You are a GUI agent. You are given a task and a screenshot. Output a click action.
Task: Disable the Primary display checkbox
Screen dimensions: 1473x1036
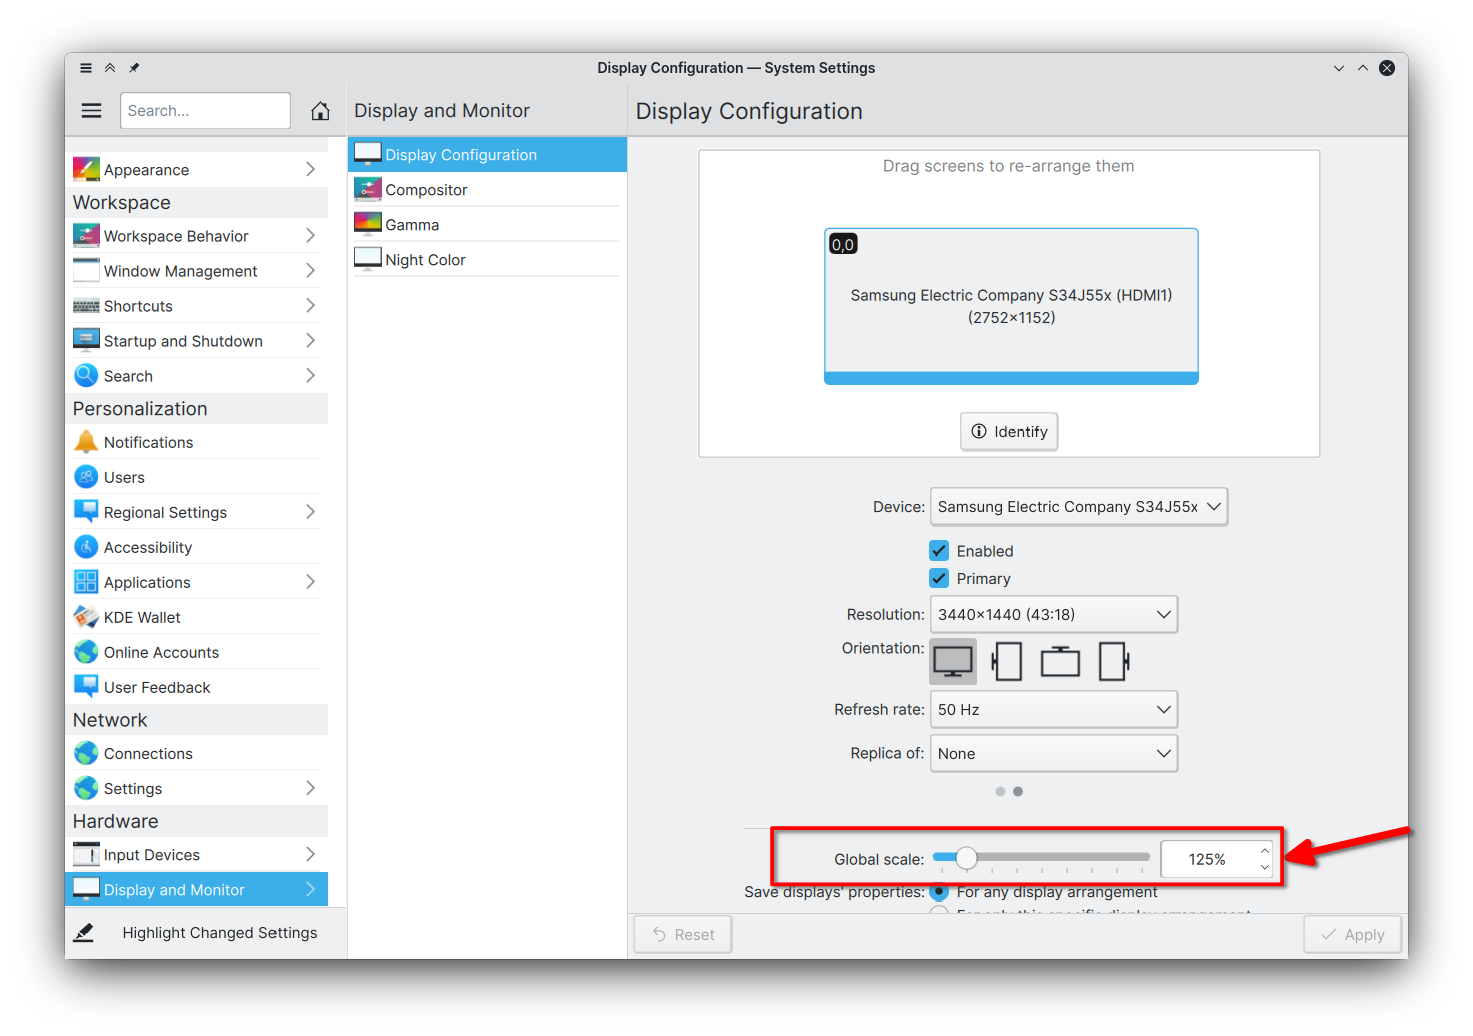(939, 578)
